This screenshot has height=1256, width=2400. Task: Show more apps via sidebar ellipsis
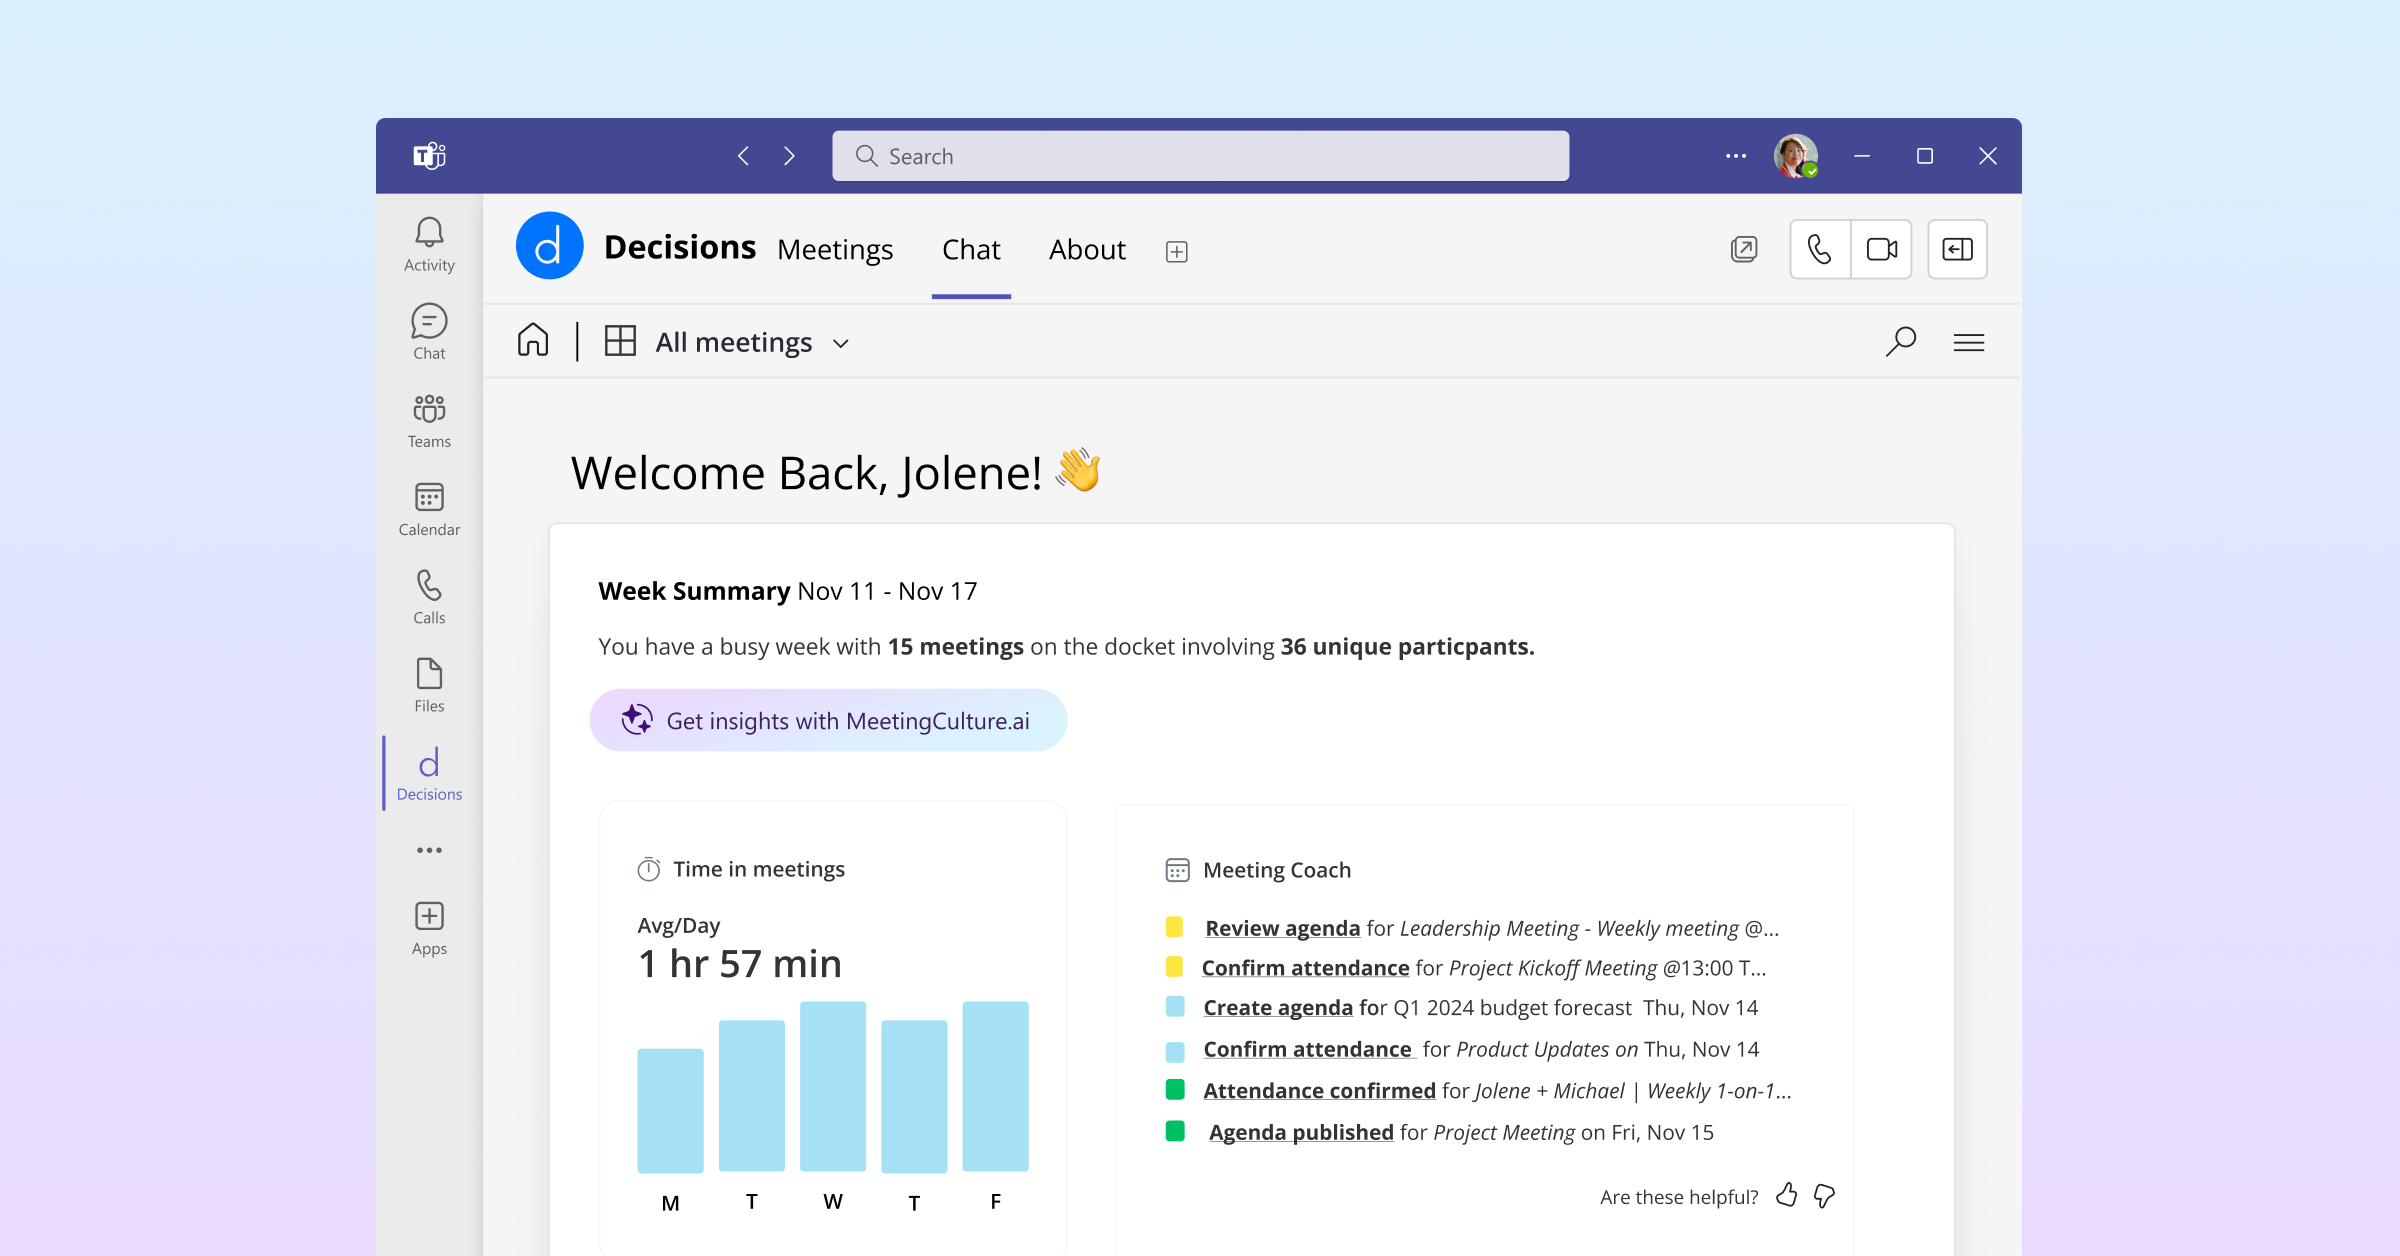tap(429, 850)
